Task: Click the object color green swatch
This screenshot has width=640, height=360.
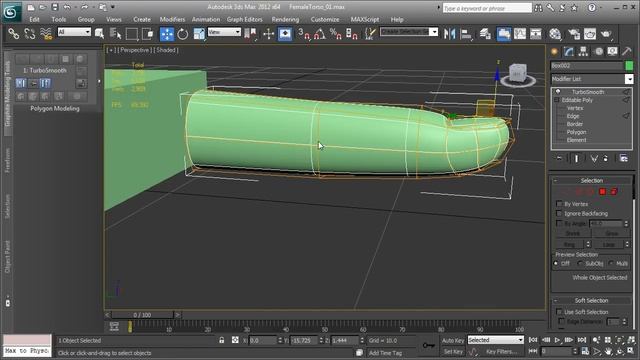Action: coord(629,65)
